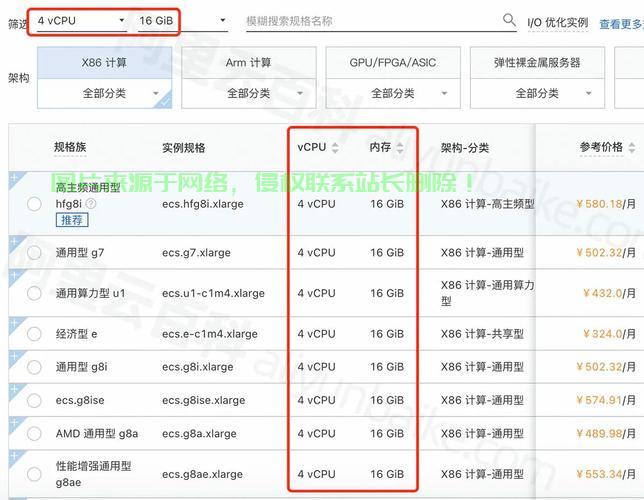
Task: Click the ¥553.34/月 price
Action: pyautogui.click(x=605, y=474)
